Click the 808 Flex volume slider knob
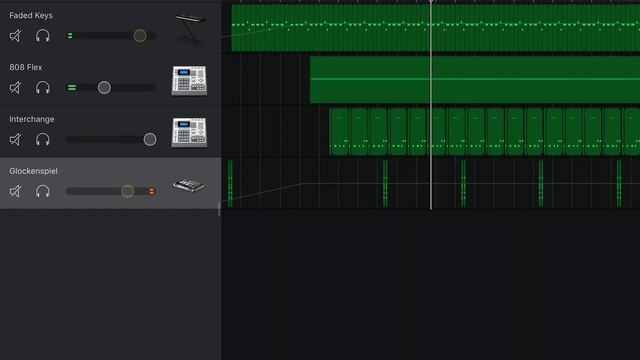 click(104, 87)
